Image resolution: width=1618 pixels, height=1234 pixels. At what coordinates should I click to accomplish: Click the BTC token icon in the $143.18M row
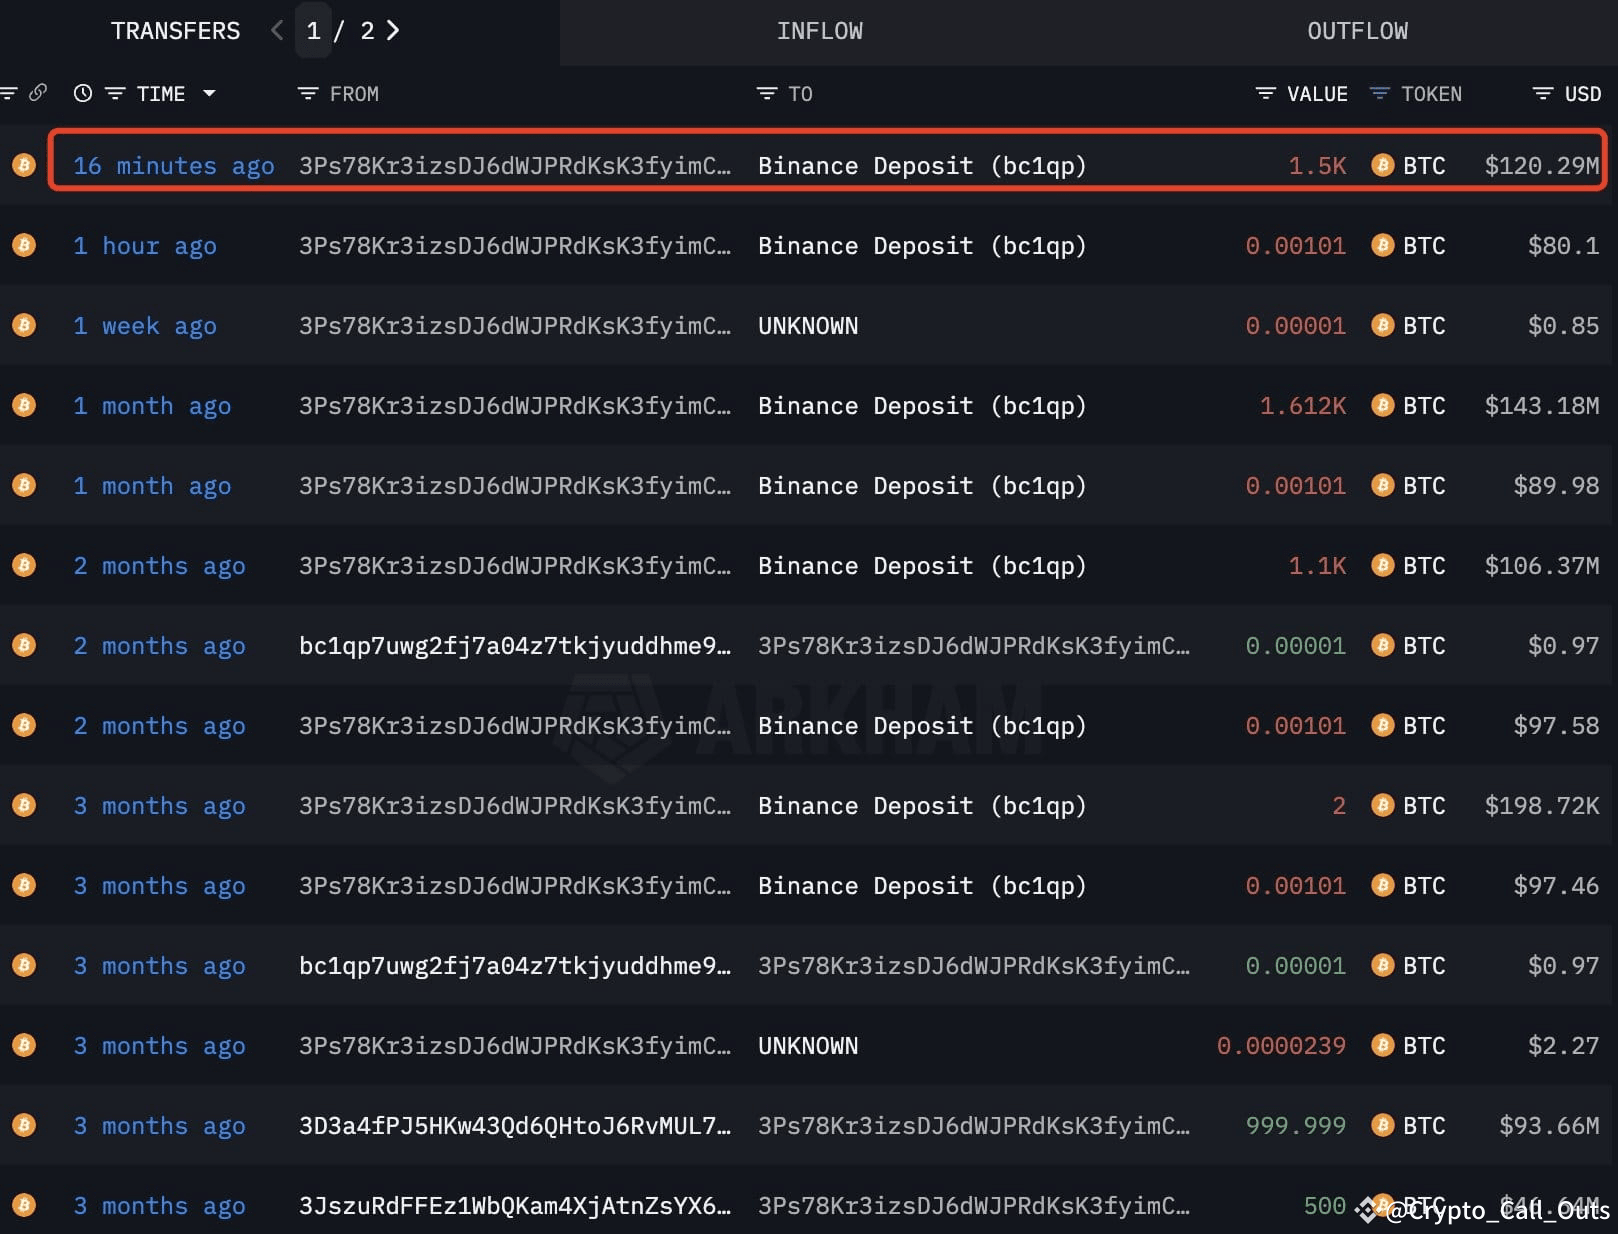coord(1383,405)
